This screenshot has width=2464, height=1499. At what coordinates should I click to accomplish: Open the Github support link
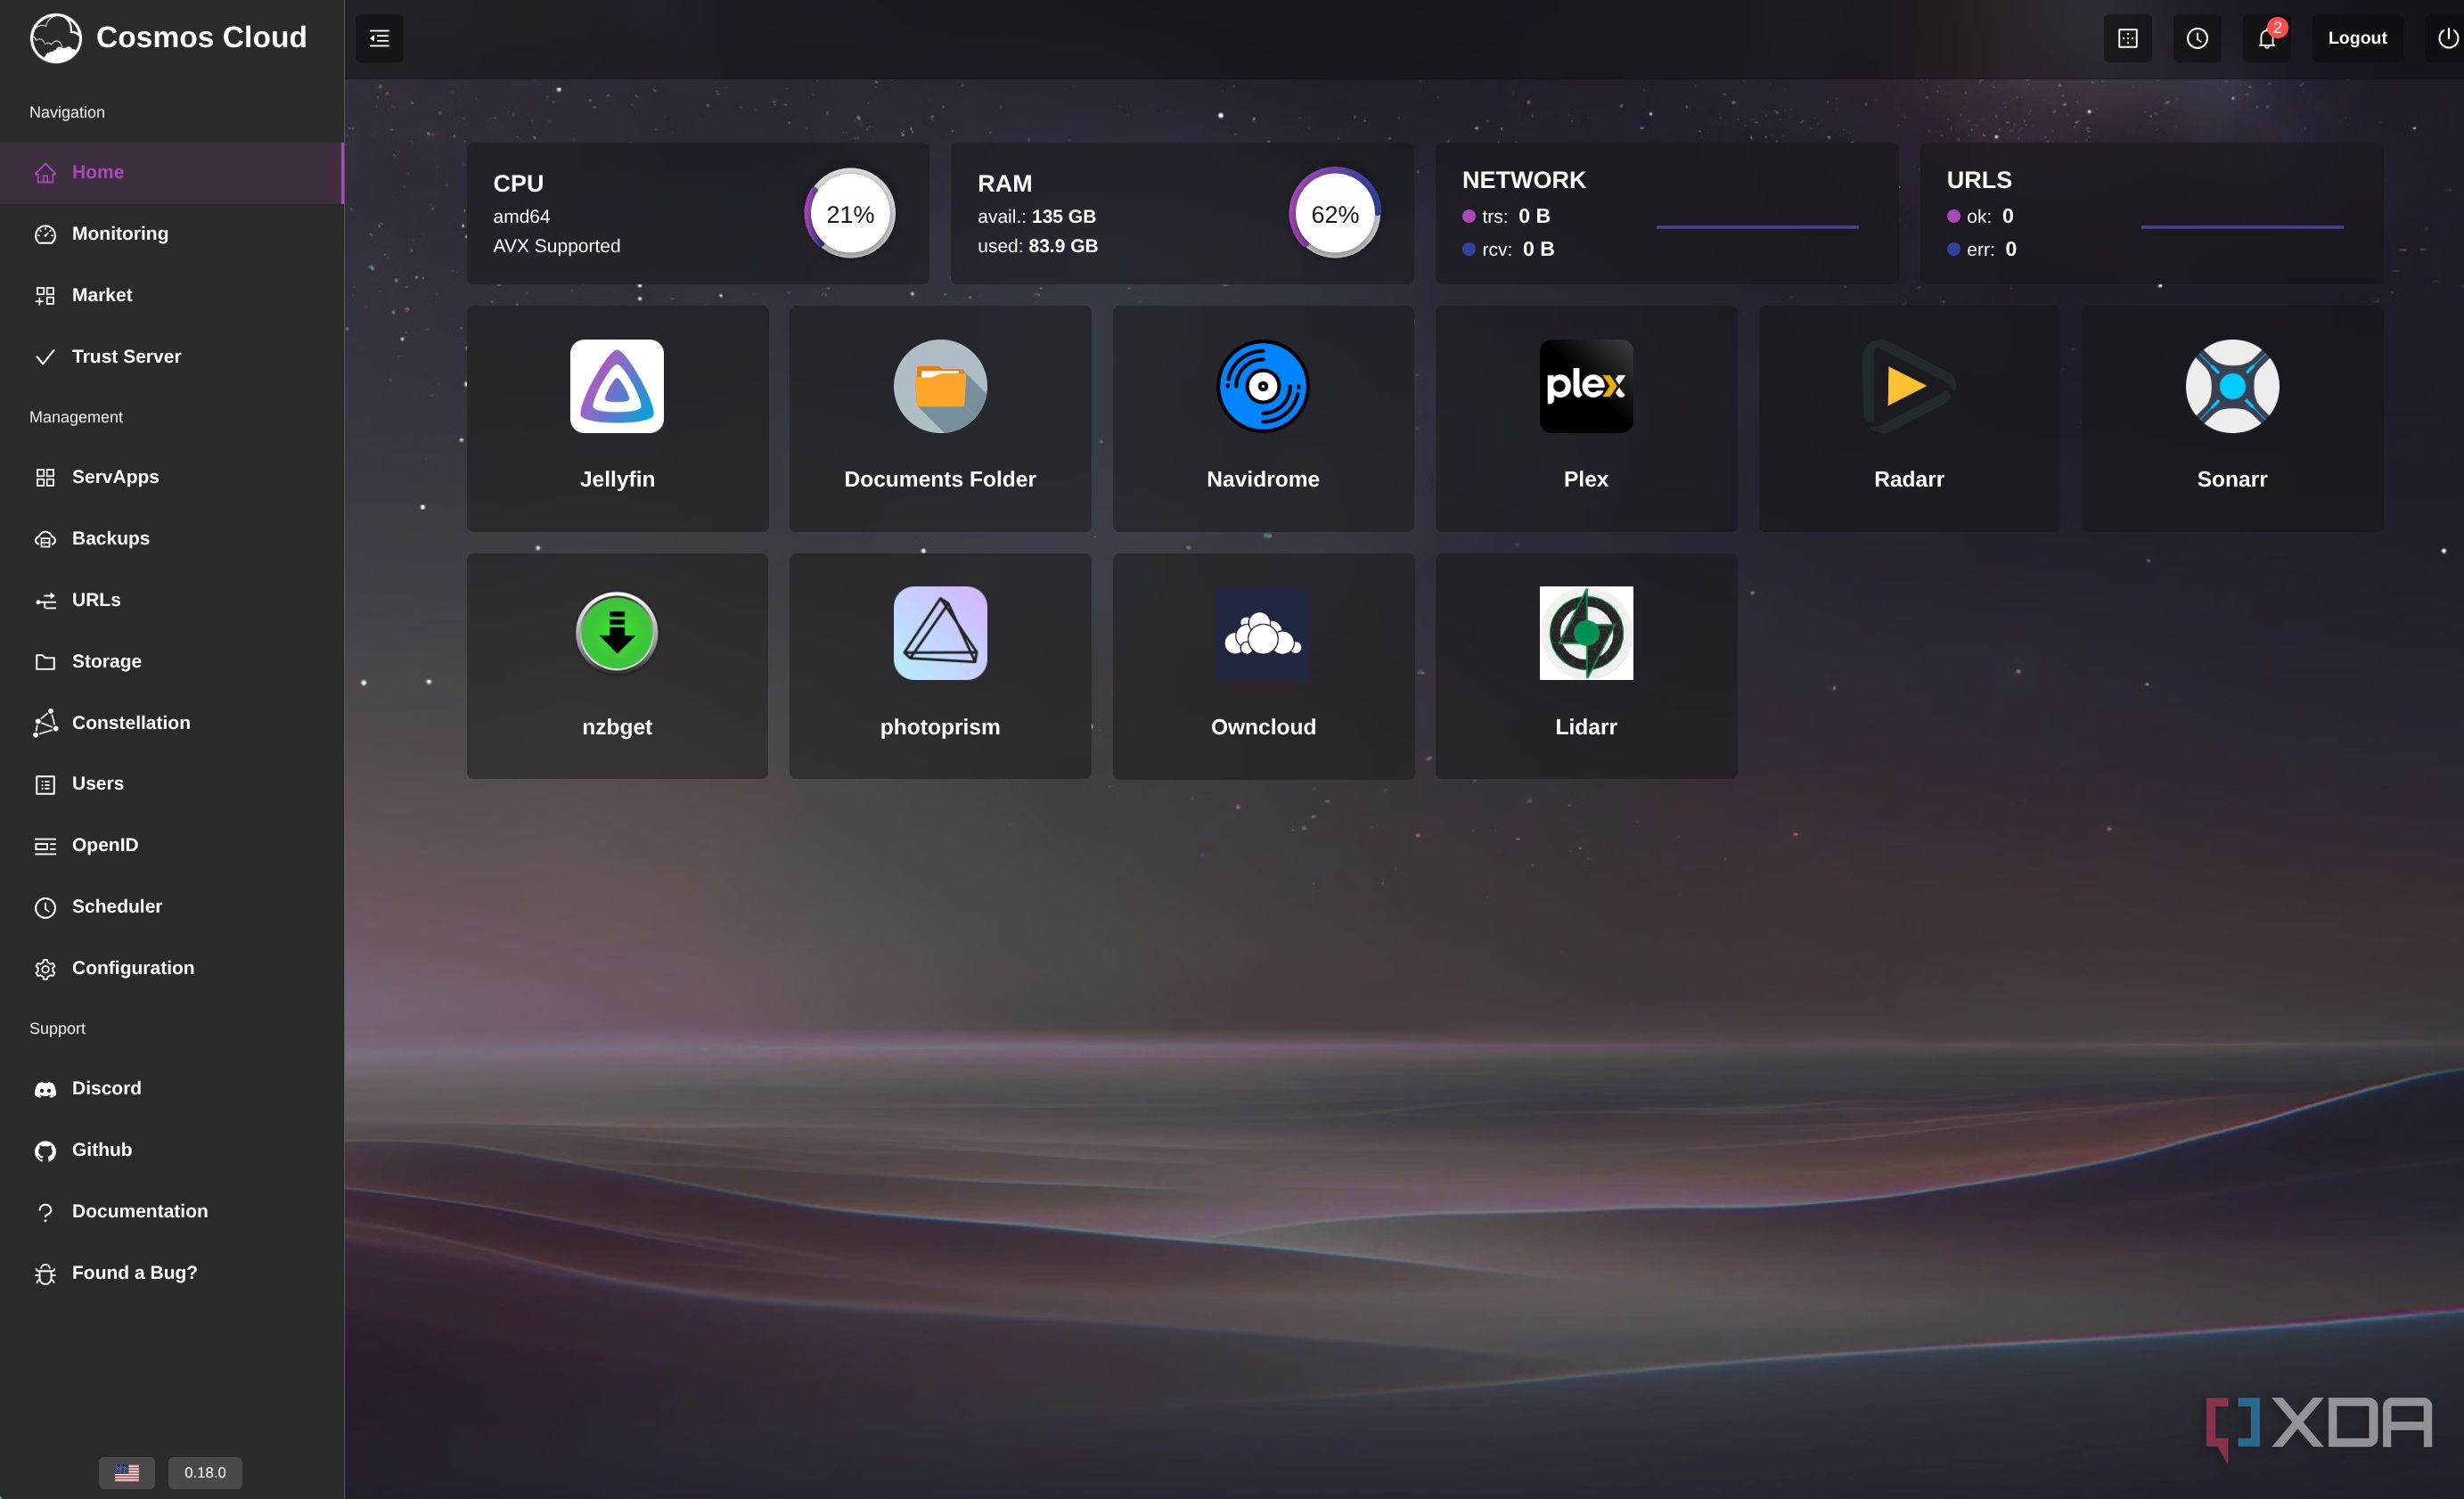[172, 1150]
